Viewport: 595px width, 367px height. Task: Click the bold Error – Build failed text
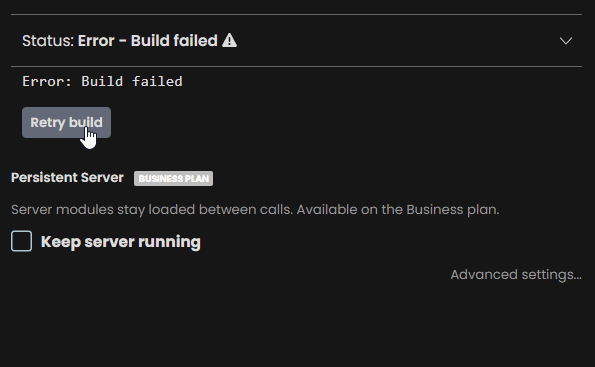point(148,41)
